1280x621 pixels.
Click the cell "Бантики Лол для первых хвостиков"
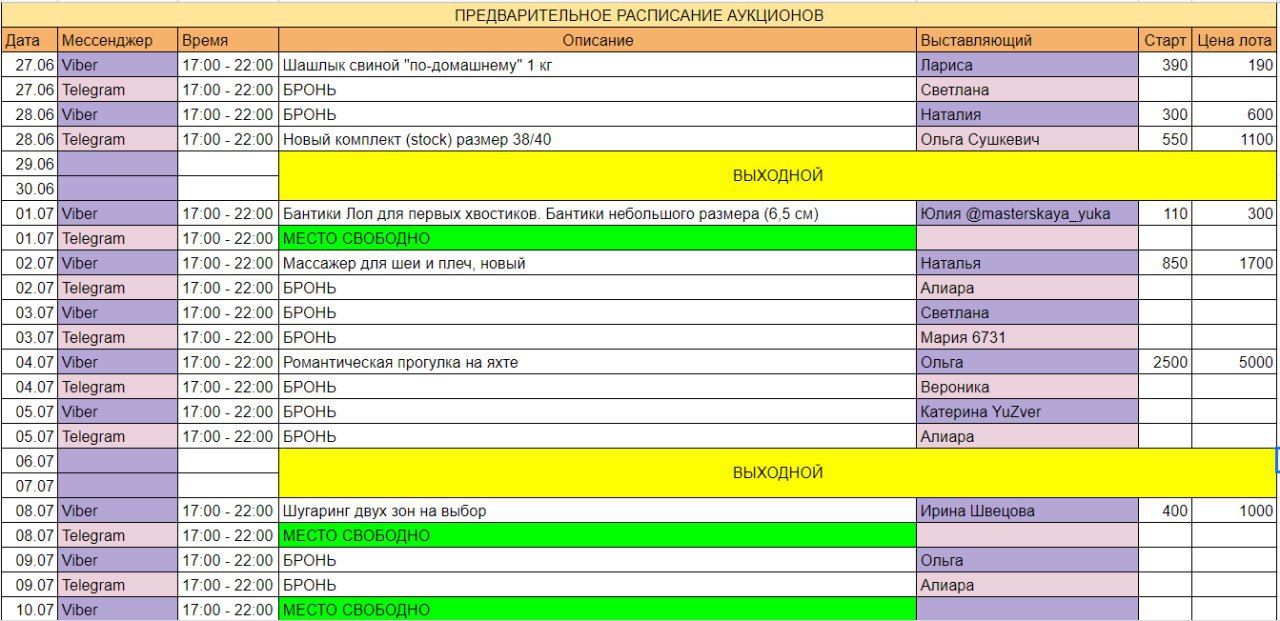tap(598, 214)
